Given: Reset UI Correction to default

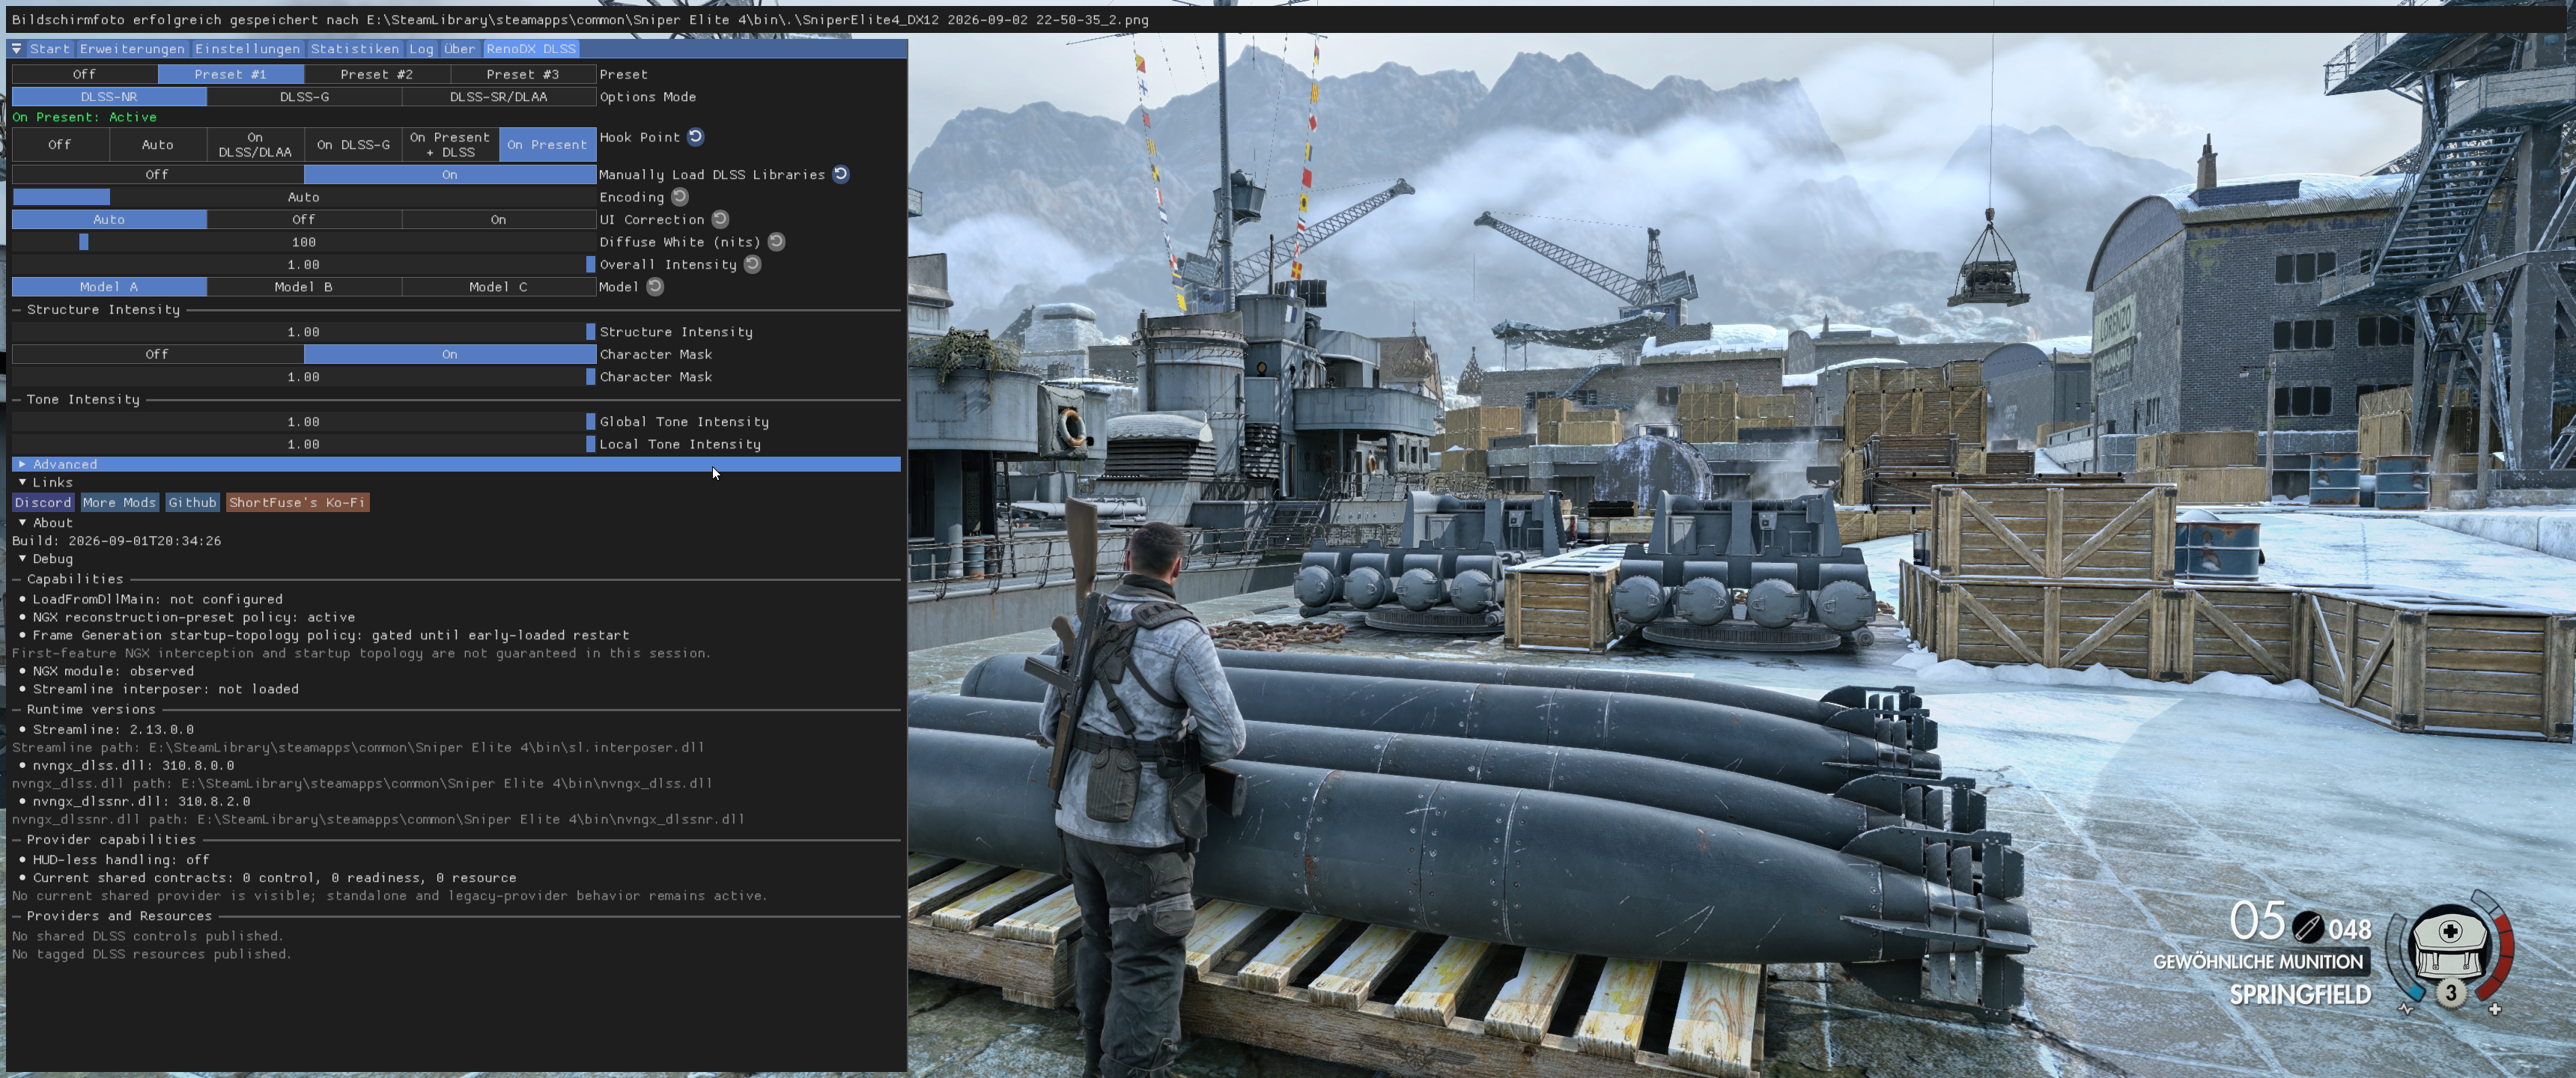Looking at the screenshot, I should tap(720, 219).
